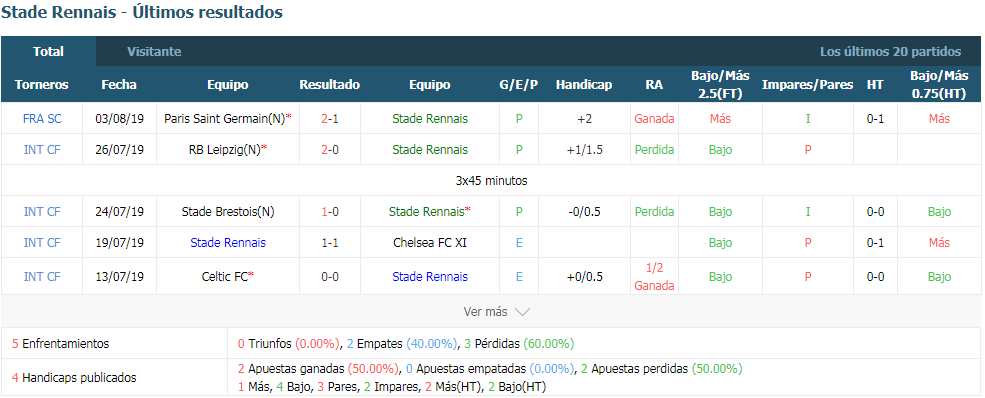Click the blue Stade Rennais home team link
Image resolution: width=985 pixels, height=398 pixels.
tap(227, 242)
